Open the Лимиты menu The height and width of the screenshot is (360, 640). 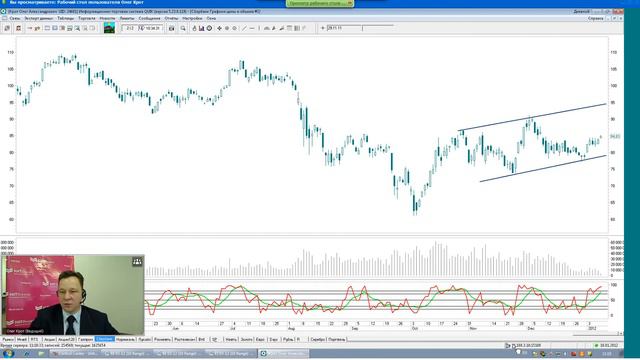click(x=127, y=18)
